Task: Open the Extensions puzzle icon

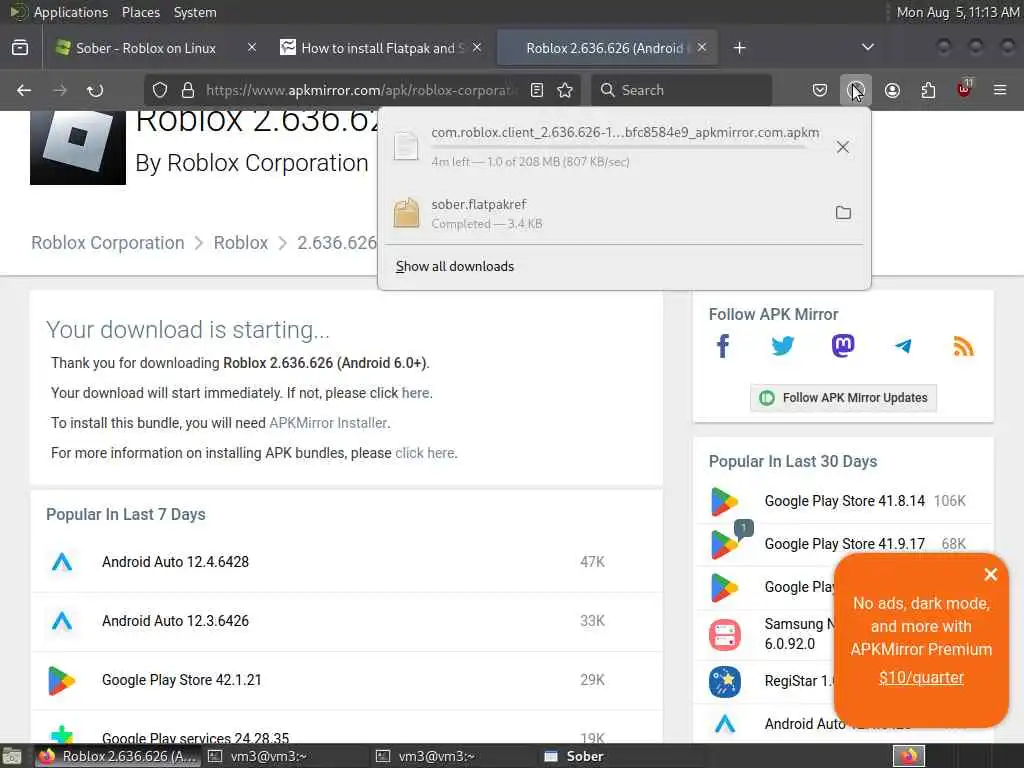Action: point(928,90)
